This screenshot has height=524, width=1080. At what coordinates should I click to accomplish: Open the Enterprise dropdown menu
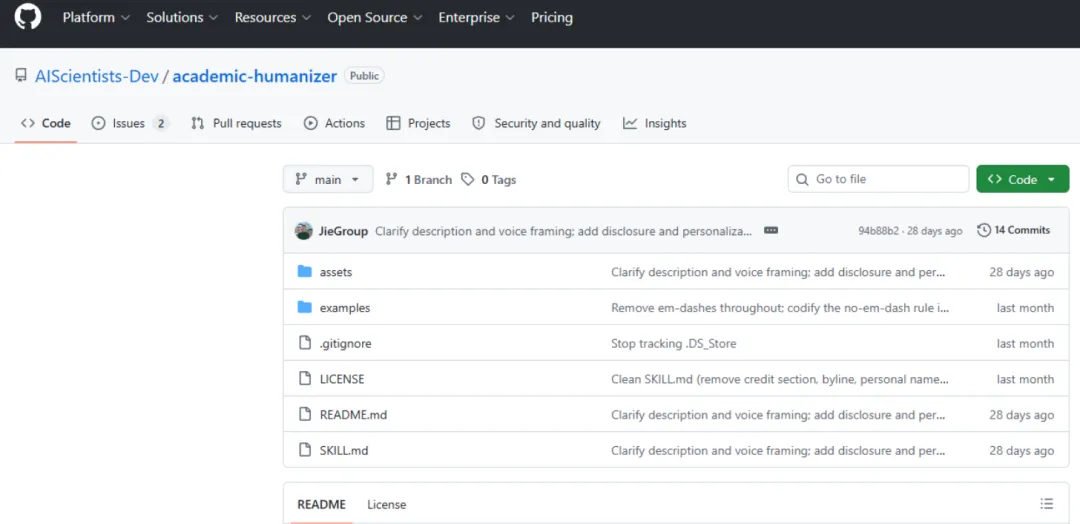coord(476,17)
